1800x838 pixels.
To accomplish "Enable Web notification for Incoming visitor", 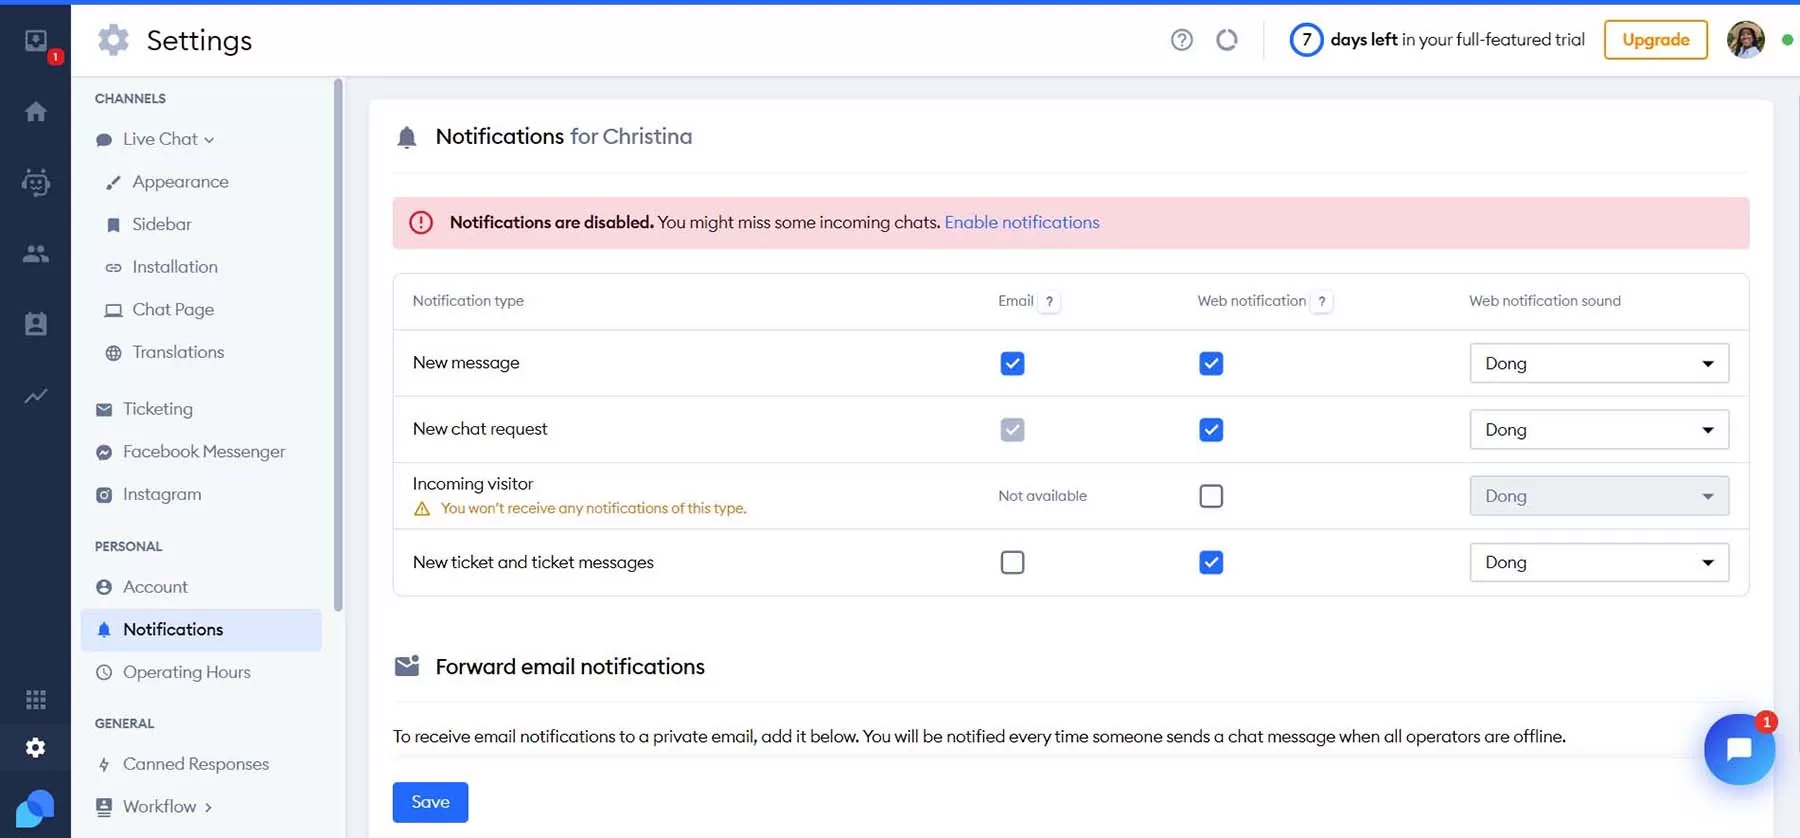I will point(1210,496).
